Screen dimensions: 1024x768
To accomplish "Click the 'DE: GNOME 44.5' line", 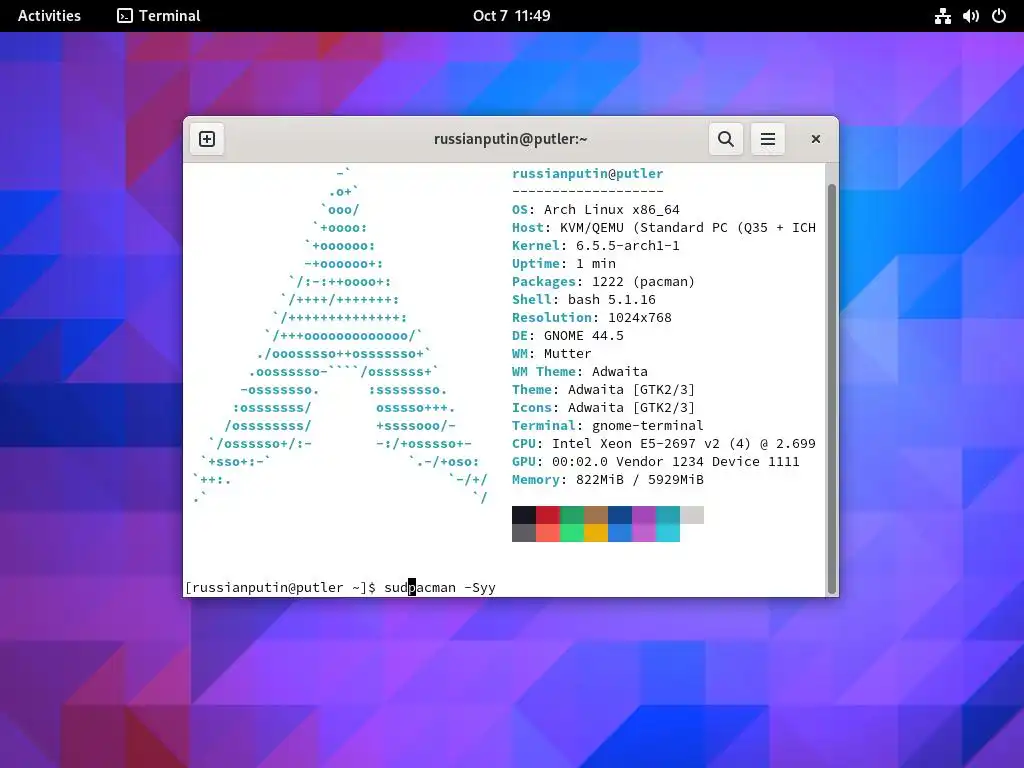I will click(x=568, y=336).
